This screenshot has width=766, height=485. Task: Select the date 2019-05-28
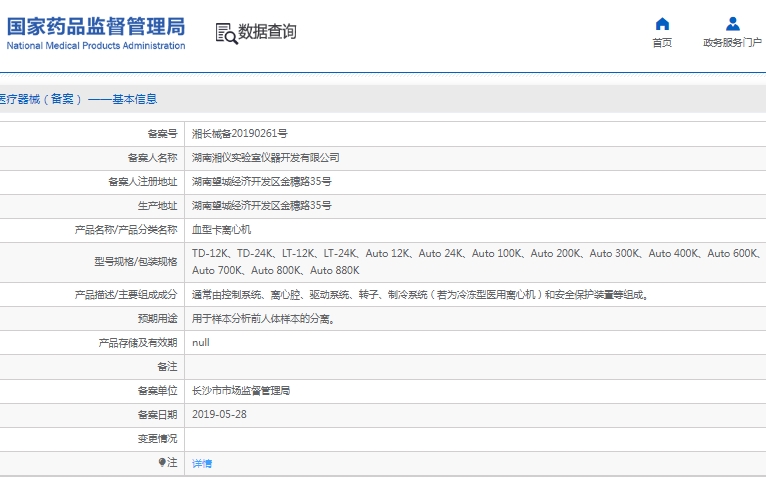(219, 415)
